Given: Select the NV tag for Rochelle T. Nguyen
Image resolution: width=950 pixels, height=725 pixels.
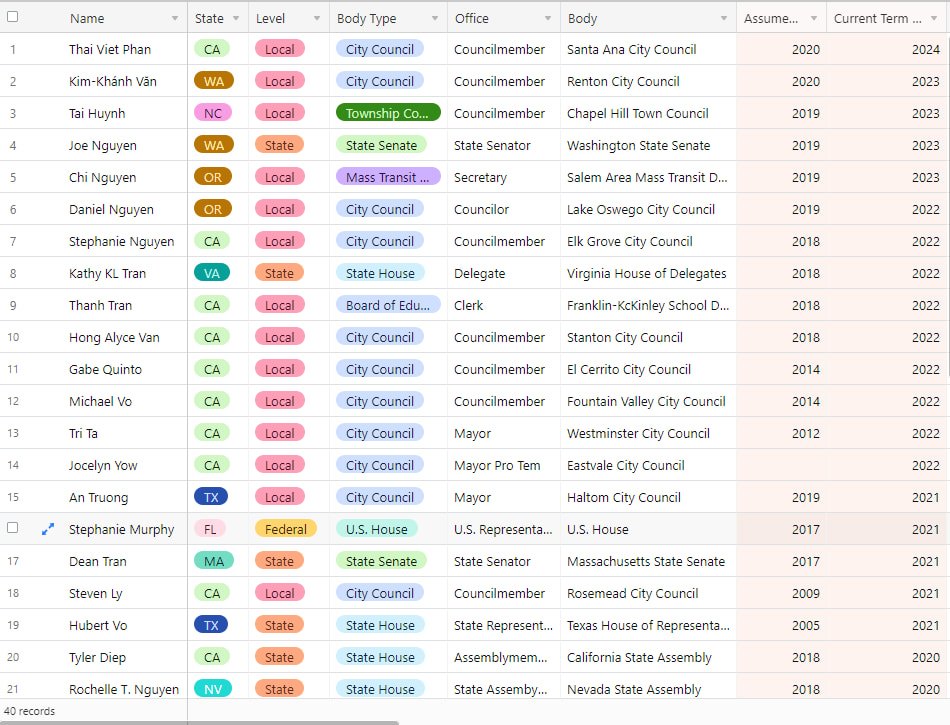Looking at the screenshot, I should (x=213, y=689).
